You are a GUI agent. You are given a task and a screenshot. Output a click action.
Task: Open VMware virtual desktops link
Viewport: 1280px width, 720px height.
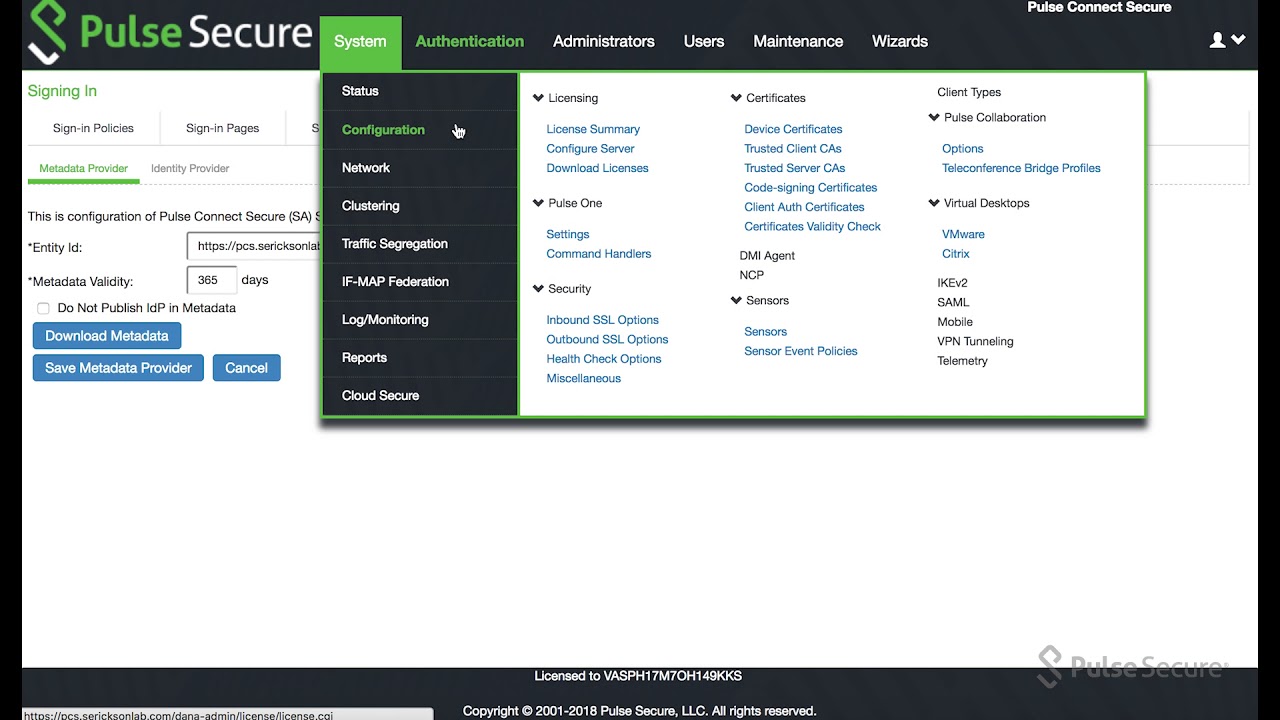pos(963,234)
